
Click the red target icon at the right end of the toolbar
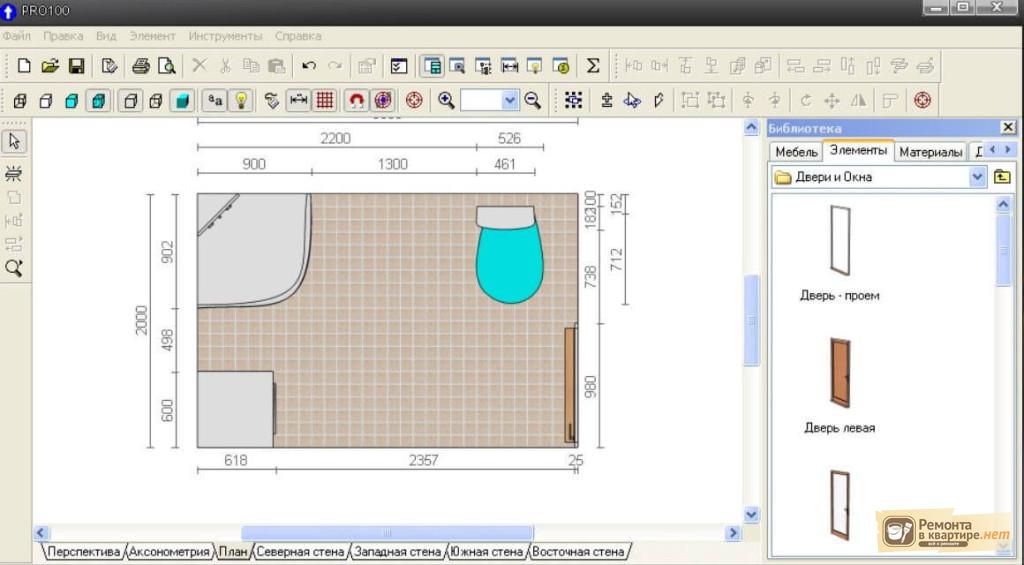pos(922,101)
